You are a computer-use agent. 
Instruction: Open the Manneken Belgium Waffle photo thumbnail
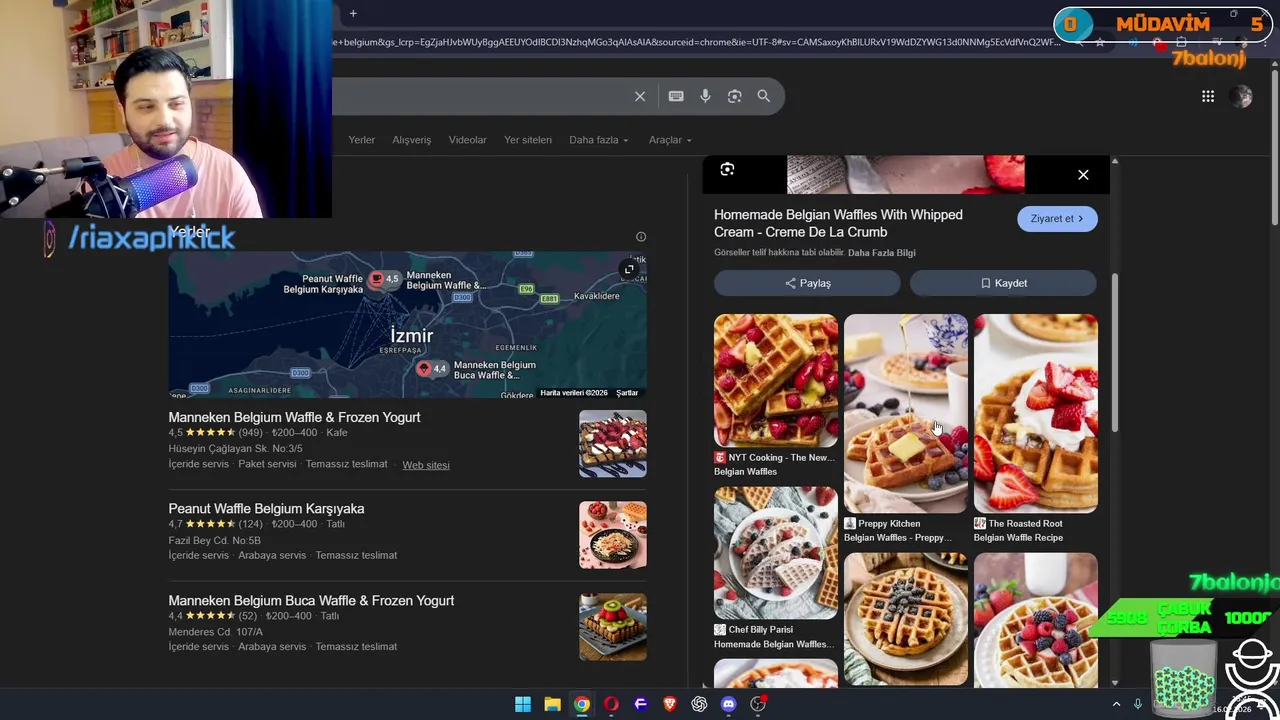click(613, 444)
